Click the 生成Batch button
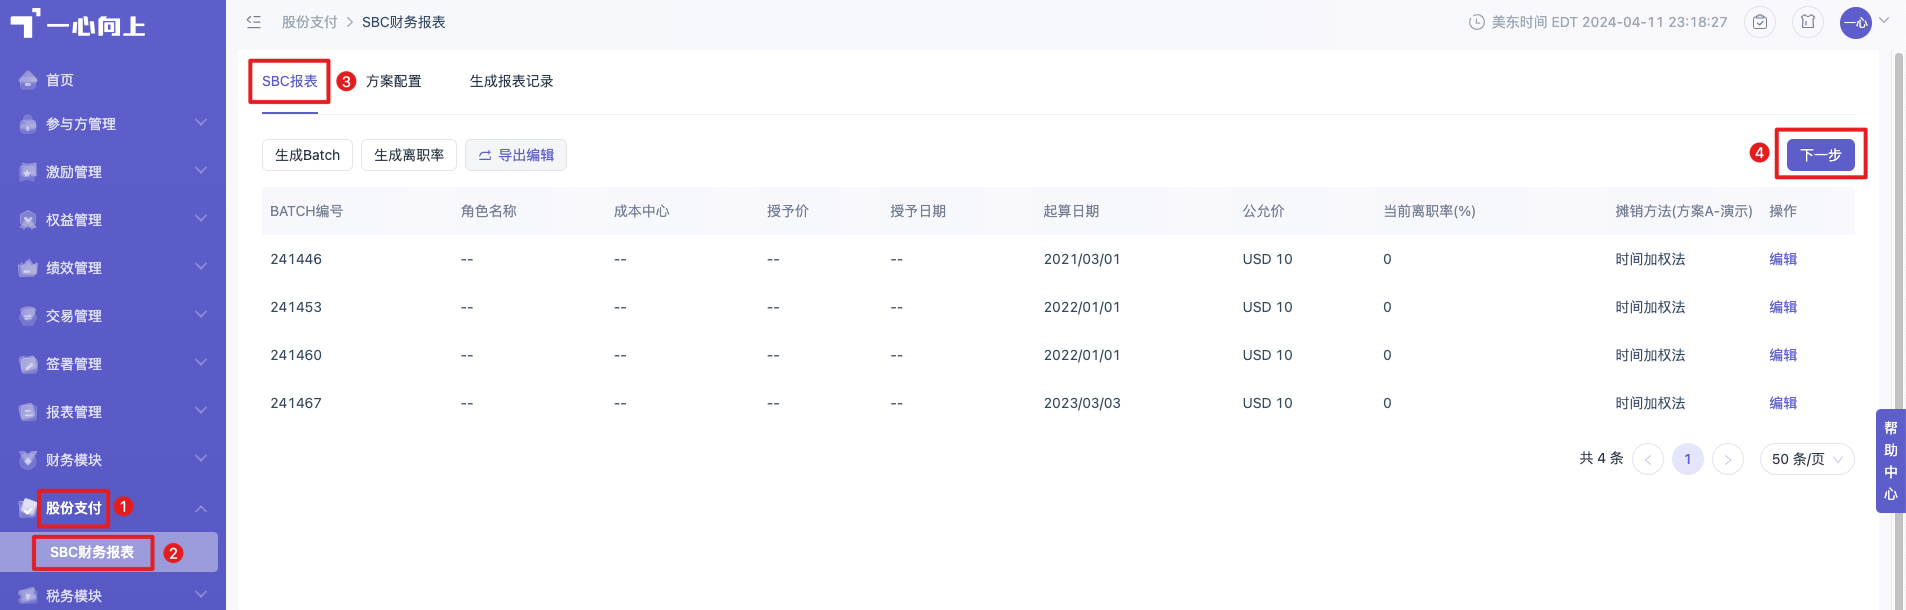This screenshot has width=1906, height=610. [308, 155]
